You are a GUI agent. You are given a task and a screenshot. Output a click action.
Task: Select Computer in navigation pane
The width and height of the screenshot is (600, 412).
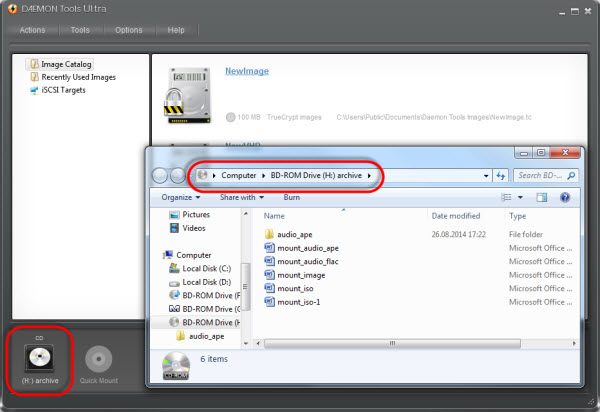click(187, 255)
